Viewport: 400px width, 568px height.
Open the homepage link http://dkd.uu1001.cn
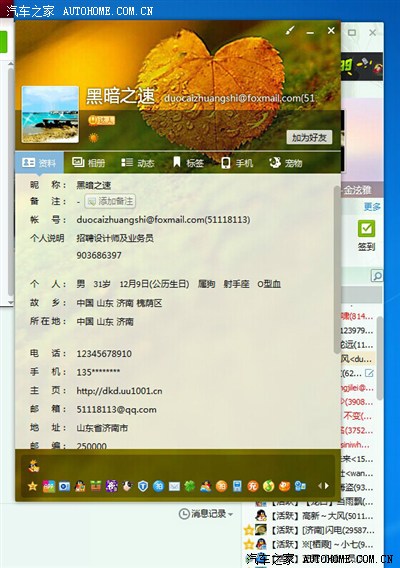click(119, 391)
